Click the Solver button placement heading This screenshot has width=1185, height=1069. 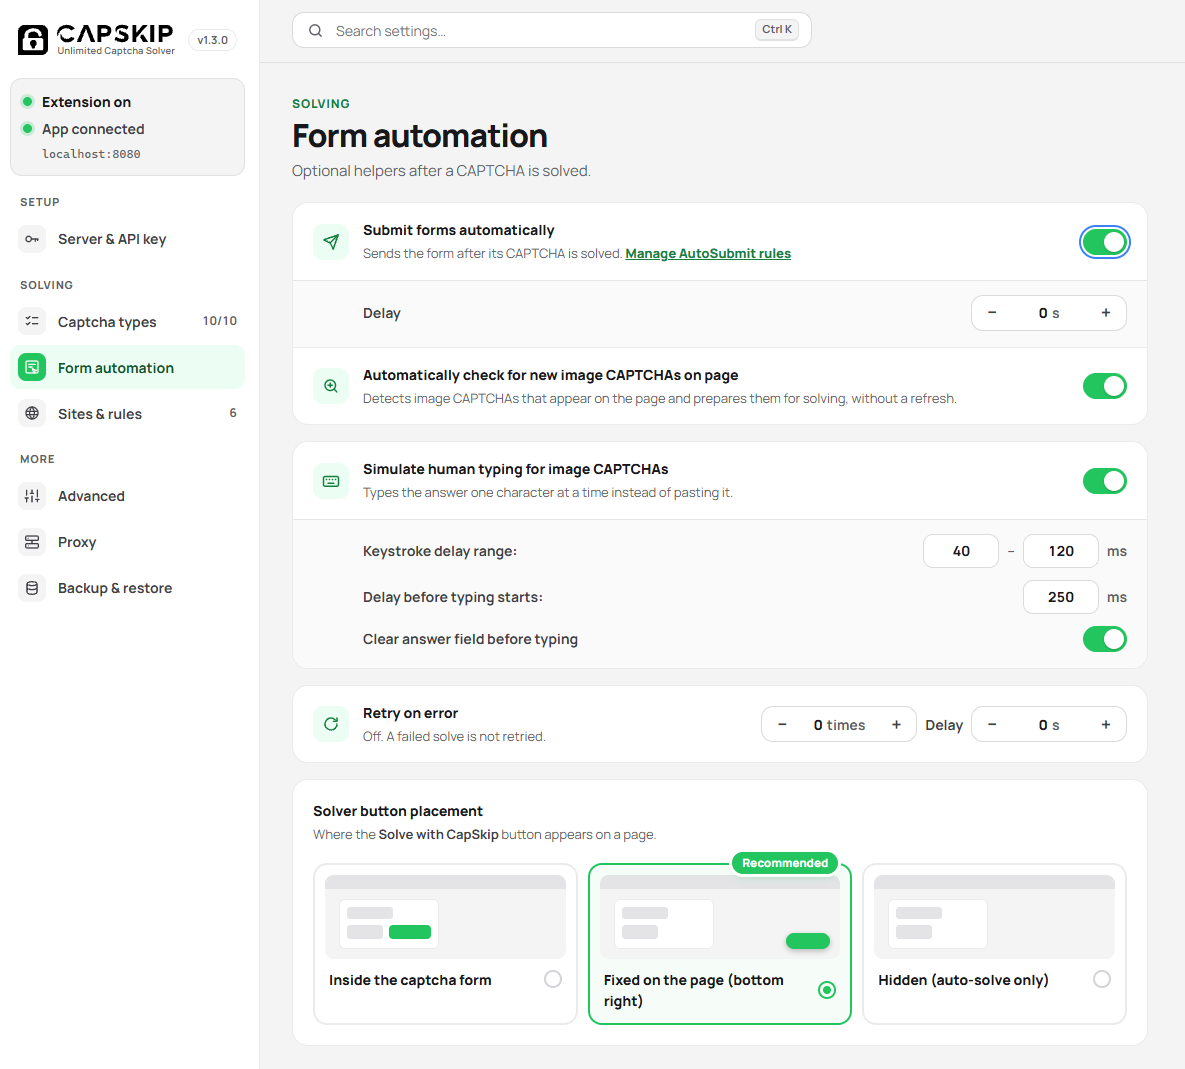398,811
